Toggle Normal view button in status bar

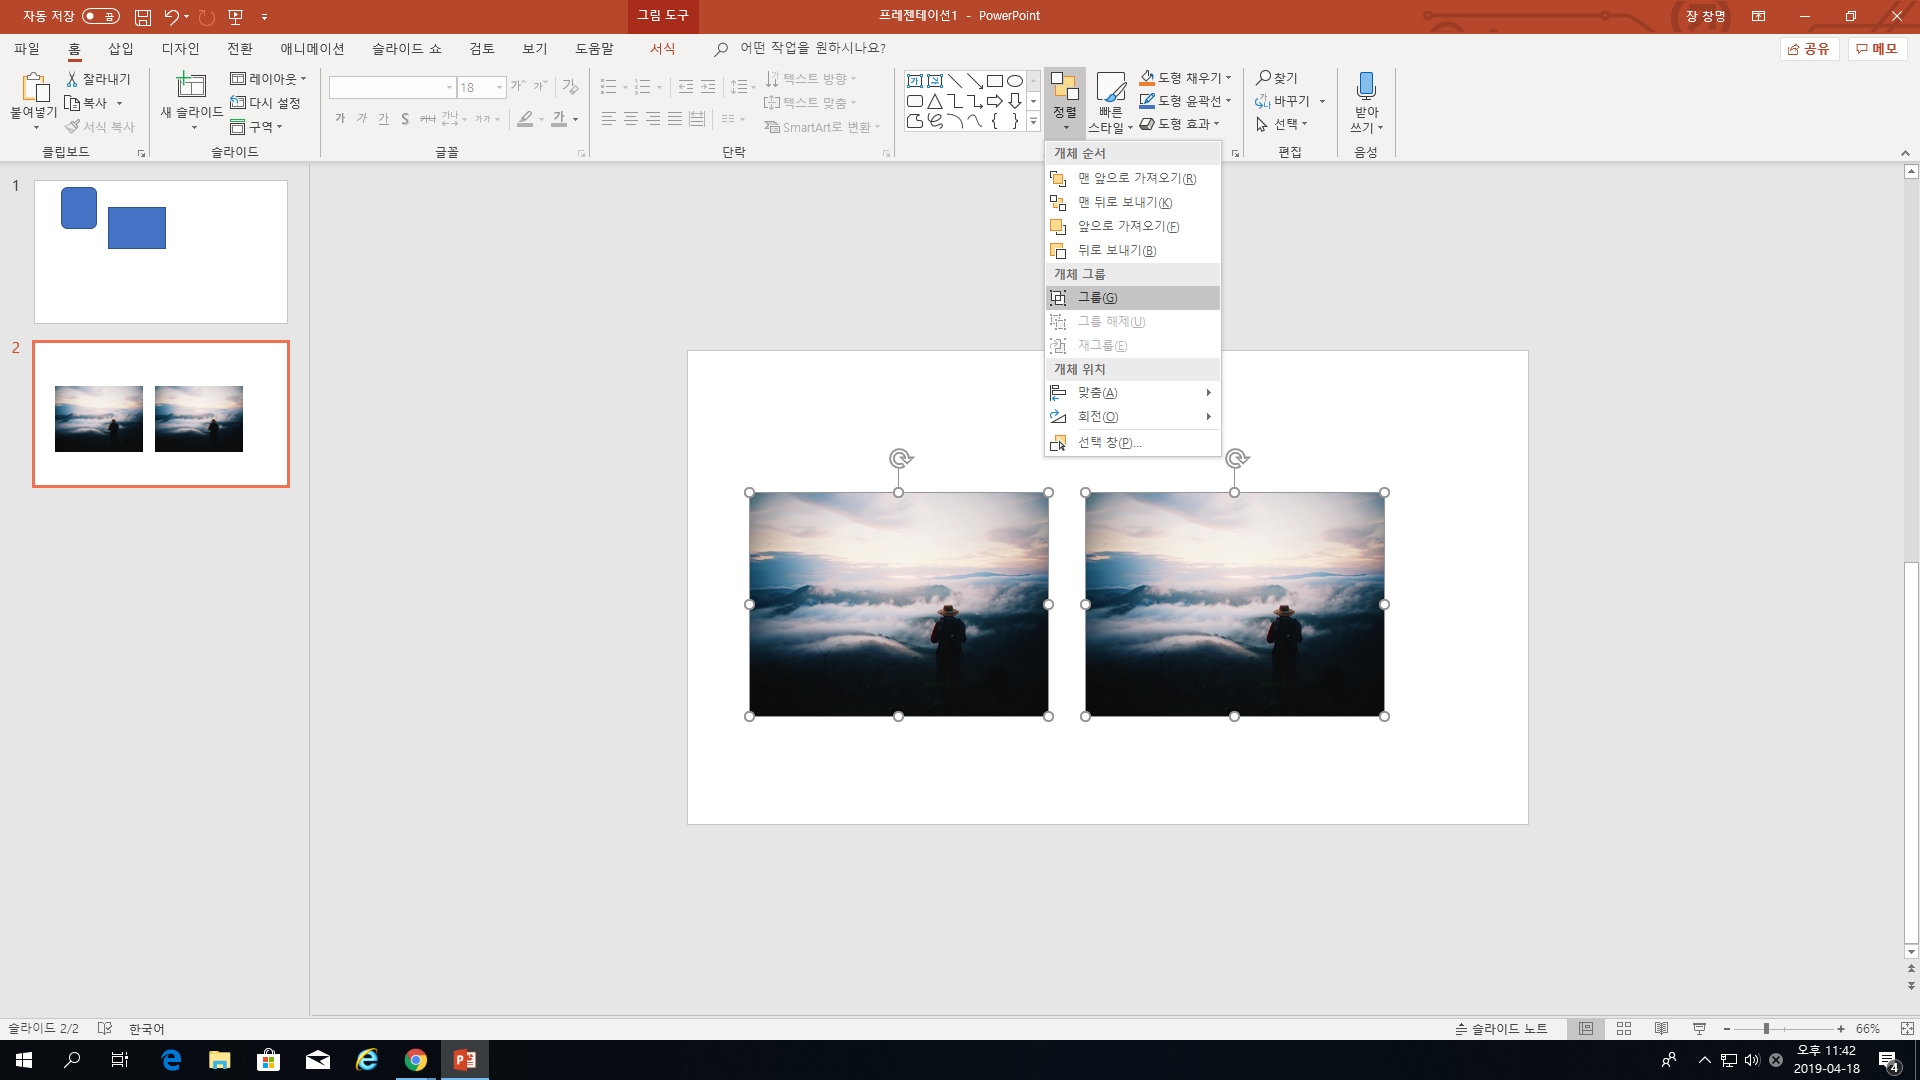pos(1586,1029)
